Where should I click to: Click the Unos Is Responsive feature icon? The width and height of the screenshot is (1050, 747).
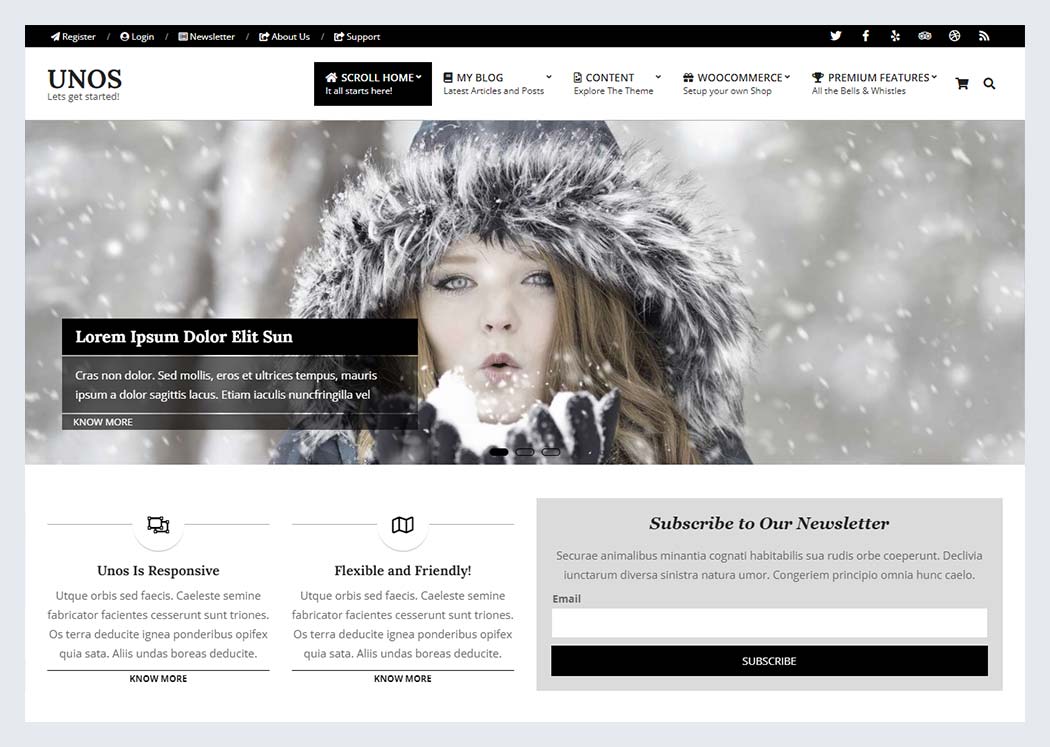[x=158, y=525]
